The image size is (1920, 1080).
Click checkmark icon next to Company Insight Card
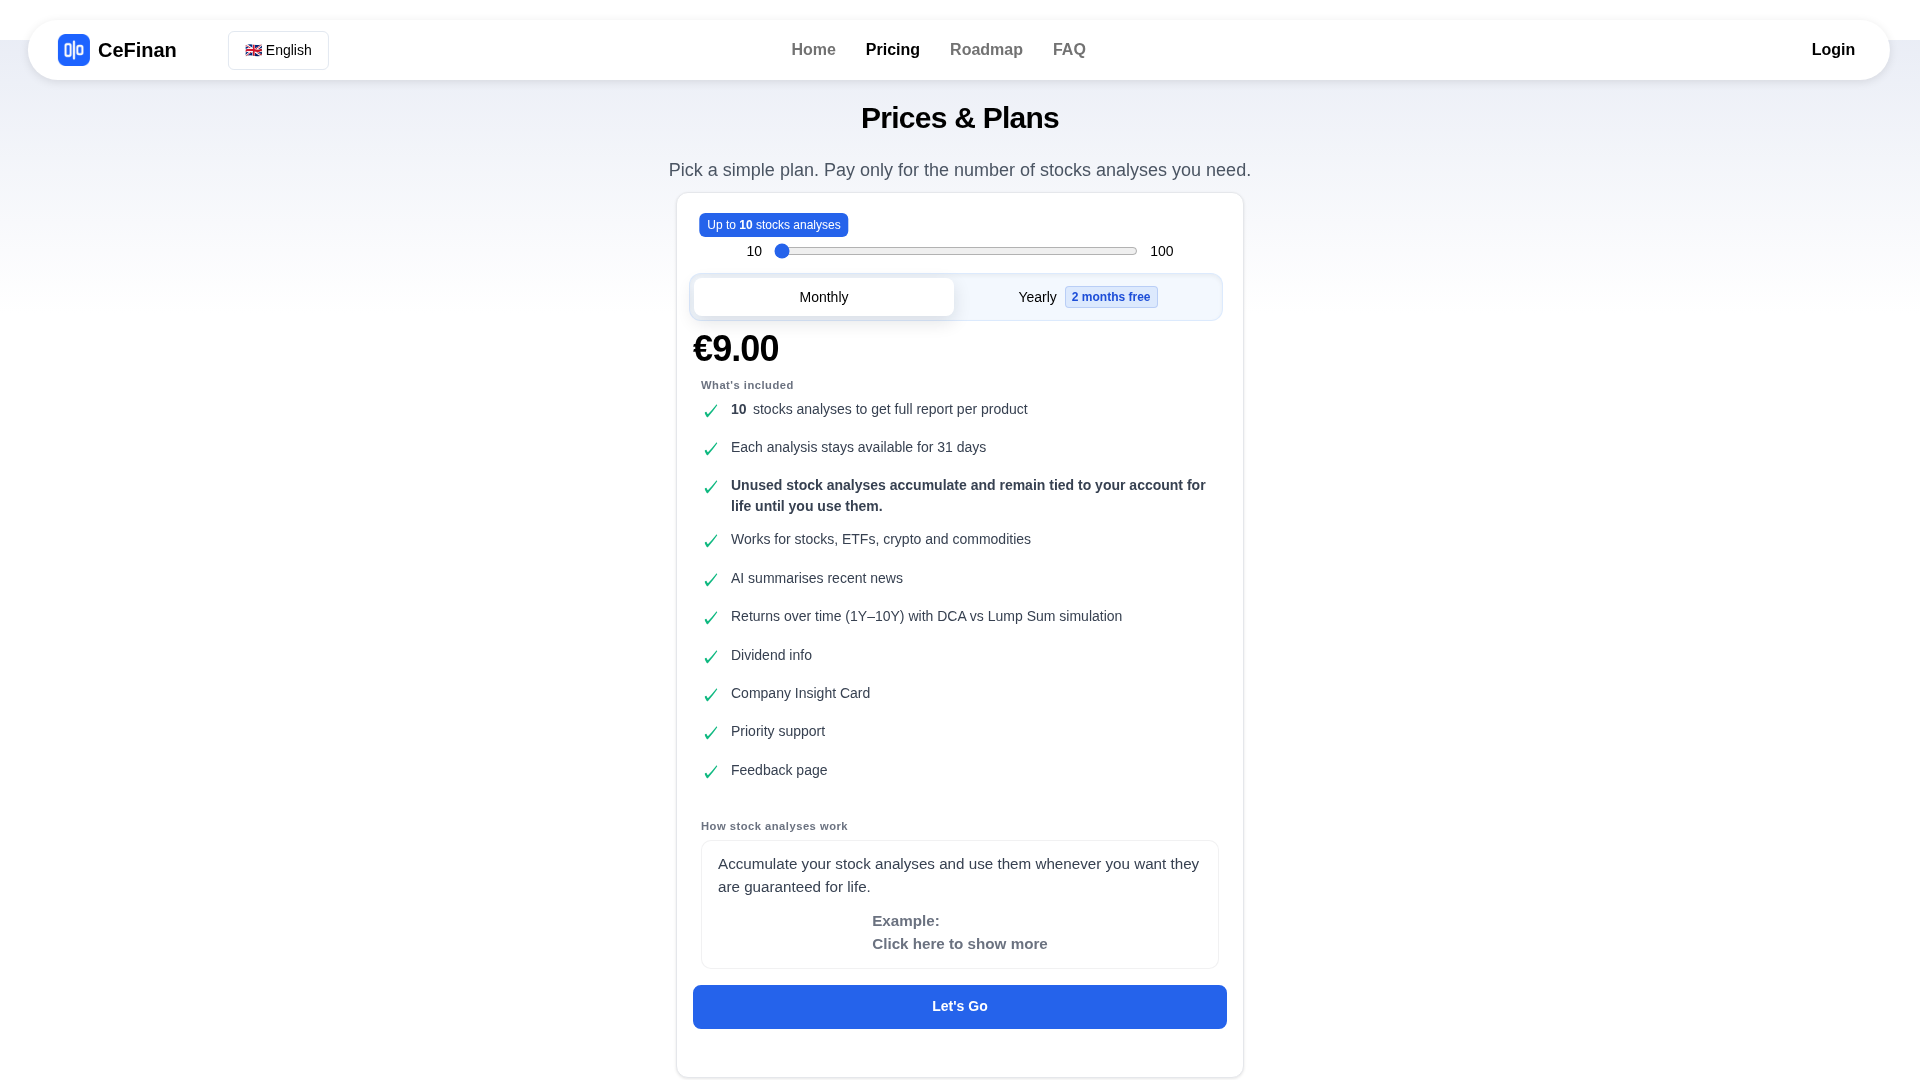pyautogui.click(x=711, y=695)
